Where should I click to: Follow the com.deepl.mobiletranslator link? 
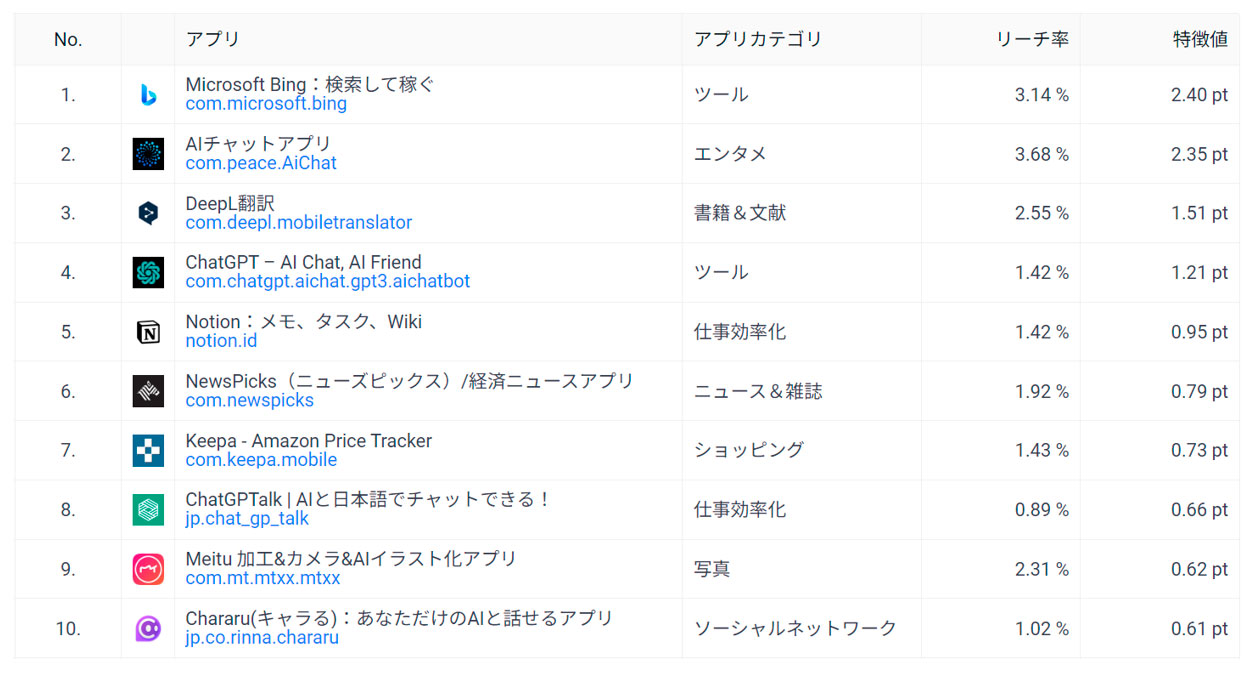click(x=298, y=222)
